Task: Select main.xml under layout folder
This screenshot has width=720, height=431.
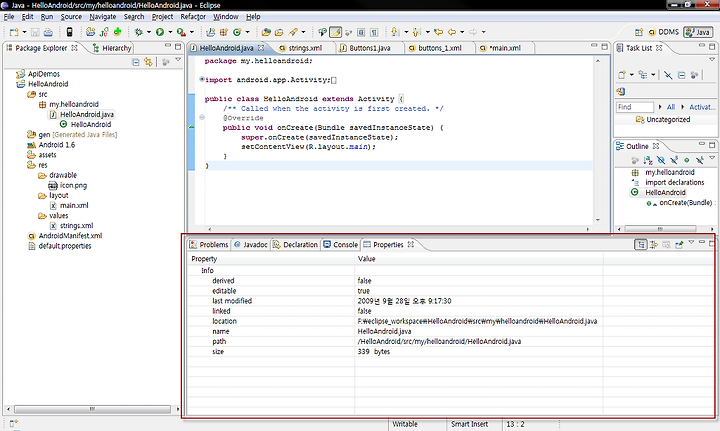Action: coord(74,205)
